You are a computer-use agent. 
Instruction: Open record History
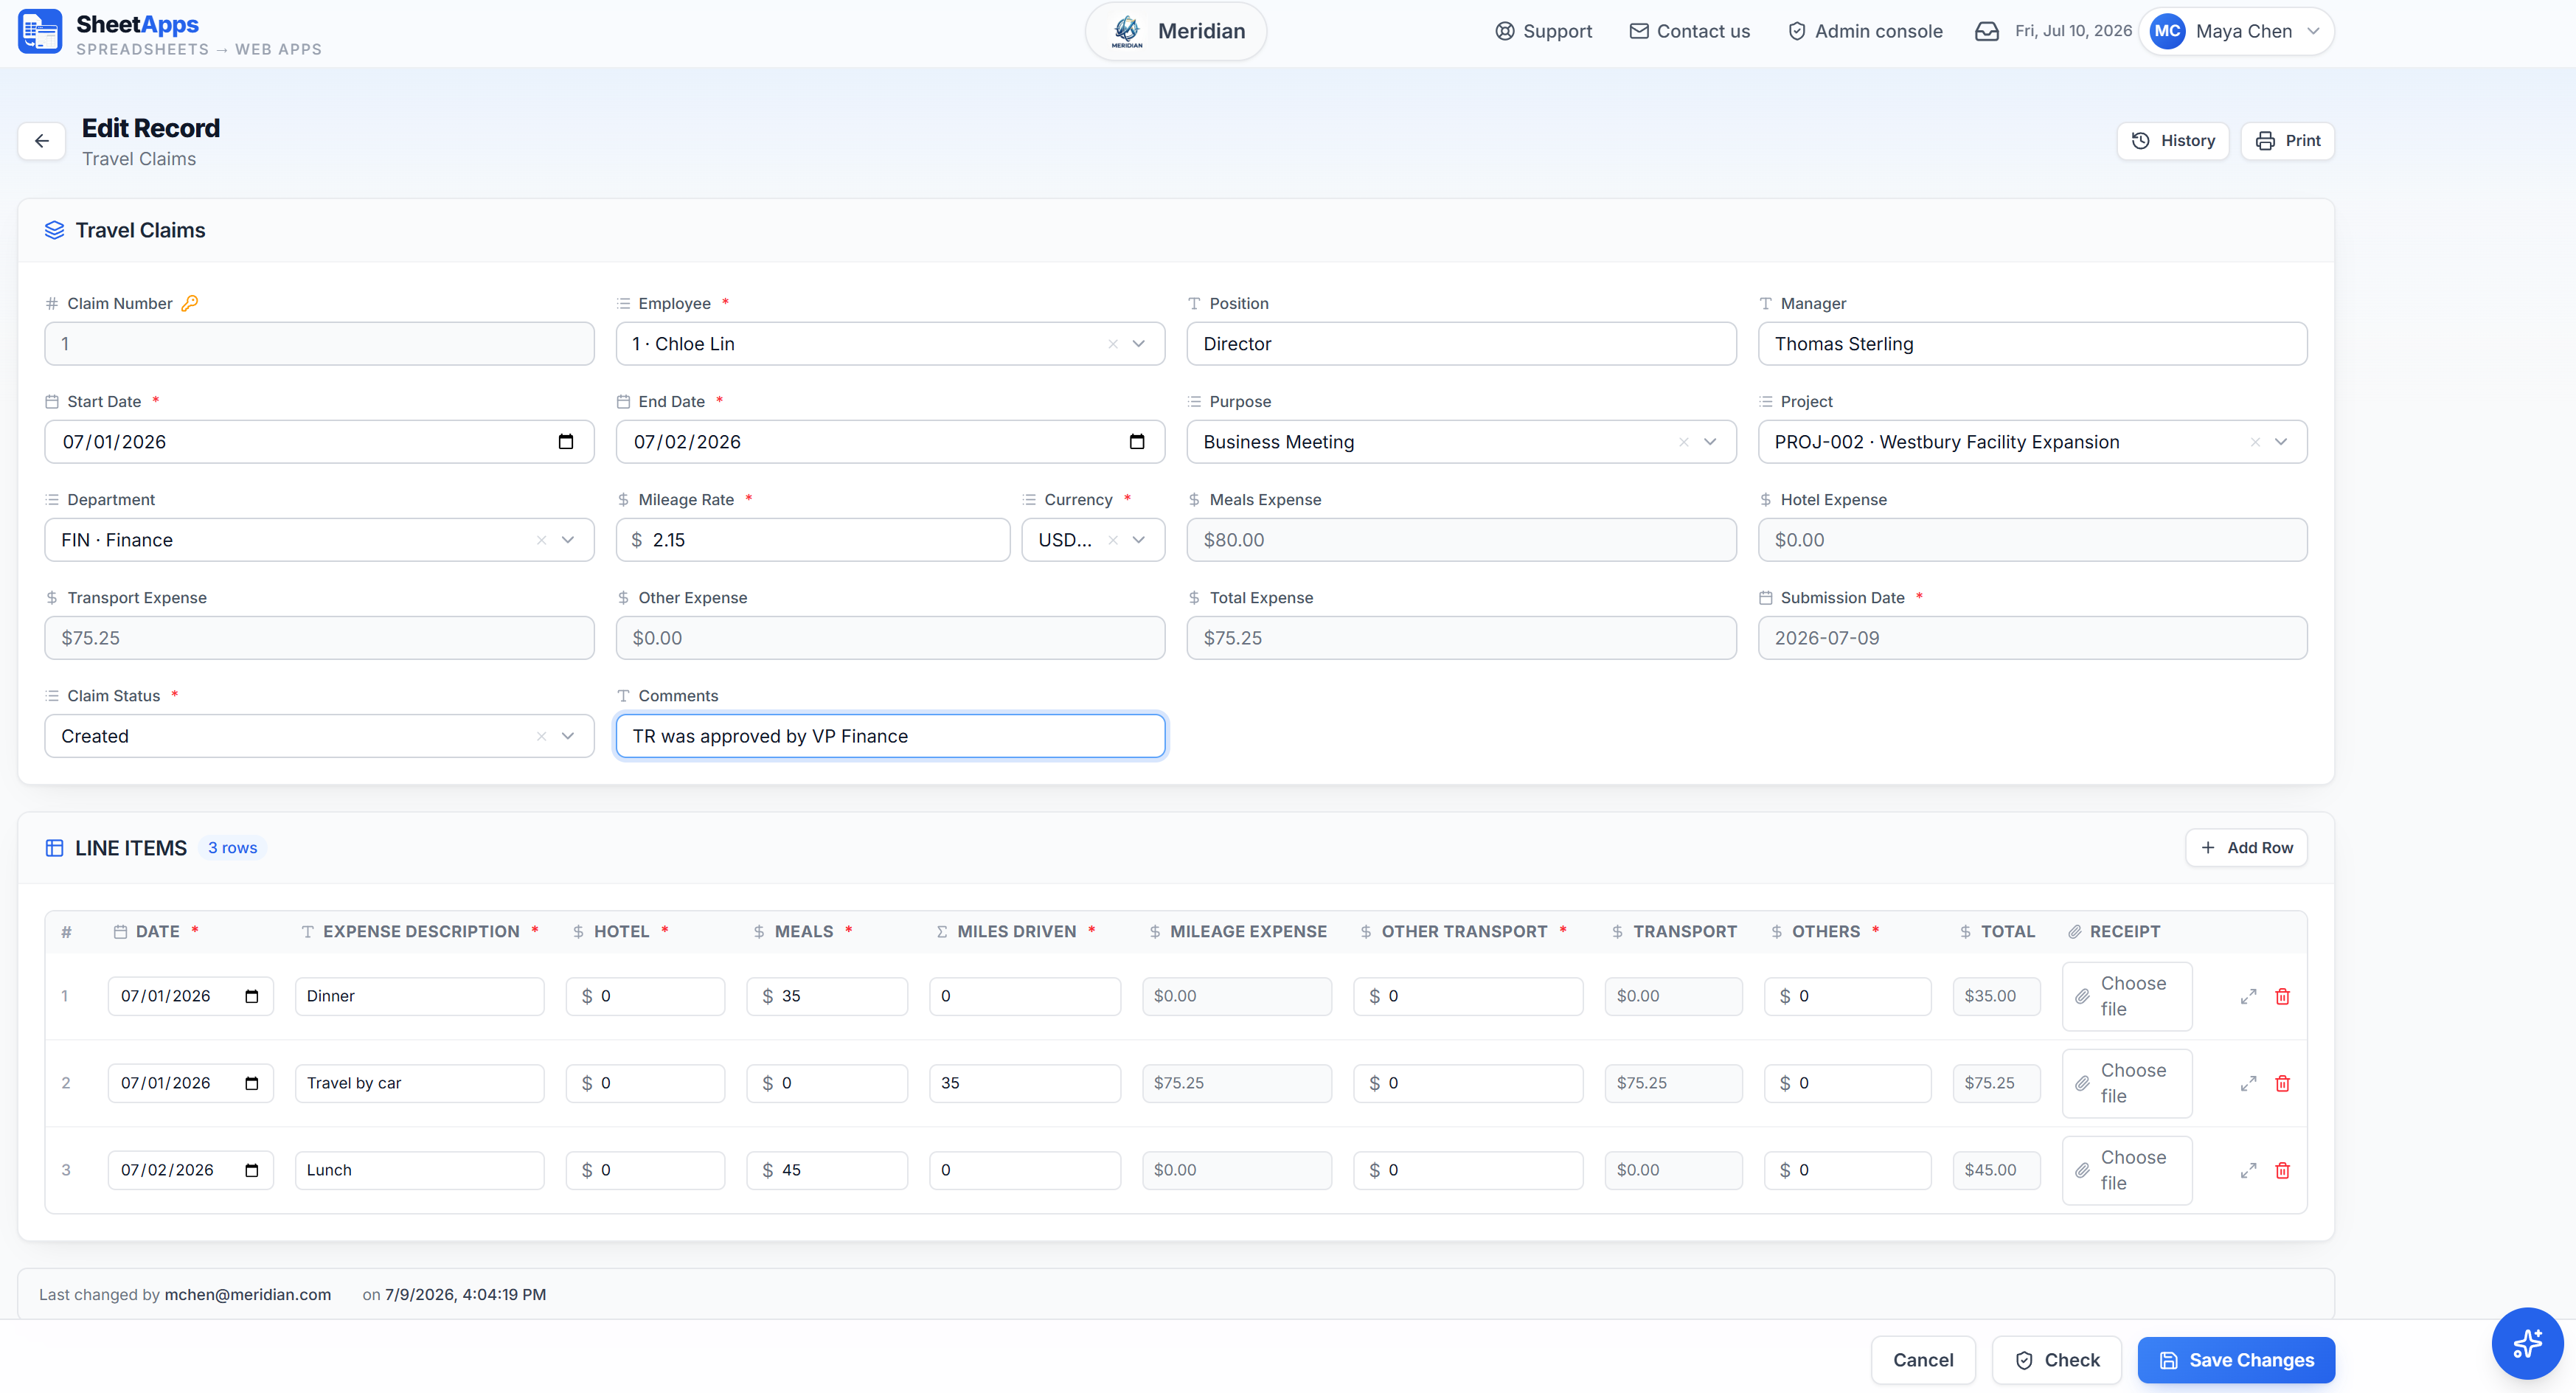pos(2172,141)
